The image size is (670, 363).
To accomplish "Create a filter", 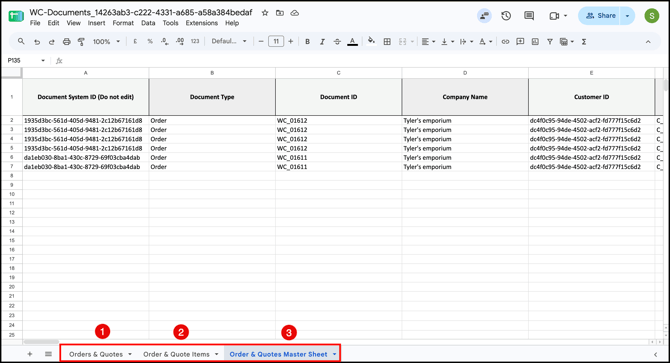I will coord(550,41).
